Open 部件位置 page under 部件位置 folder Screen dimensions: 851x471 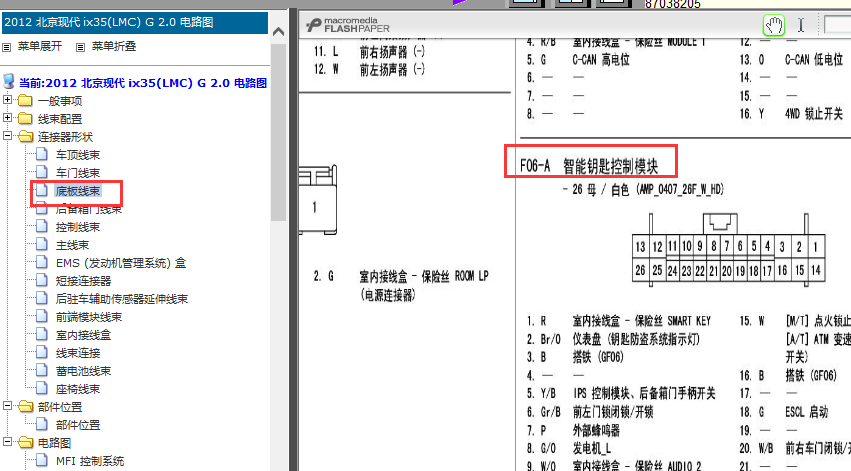tap(78, 425)
